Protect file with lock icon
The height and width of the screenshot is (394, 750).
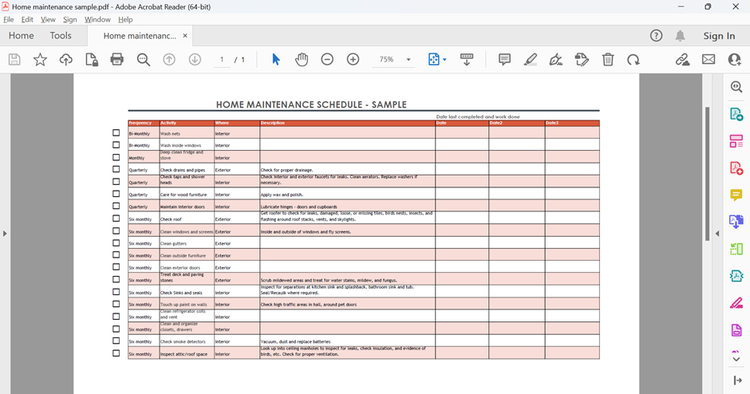pos(91,59)
